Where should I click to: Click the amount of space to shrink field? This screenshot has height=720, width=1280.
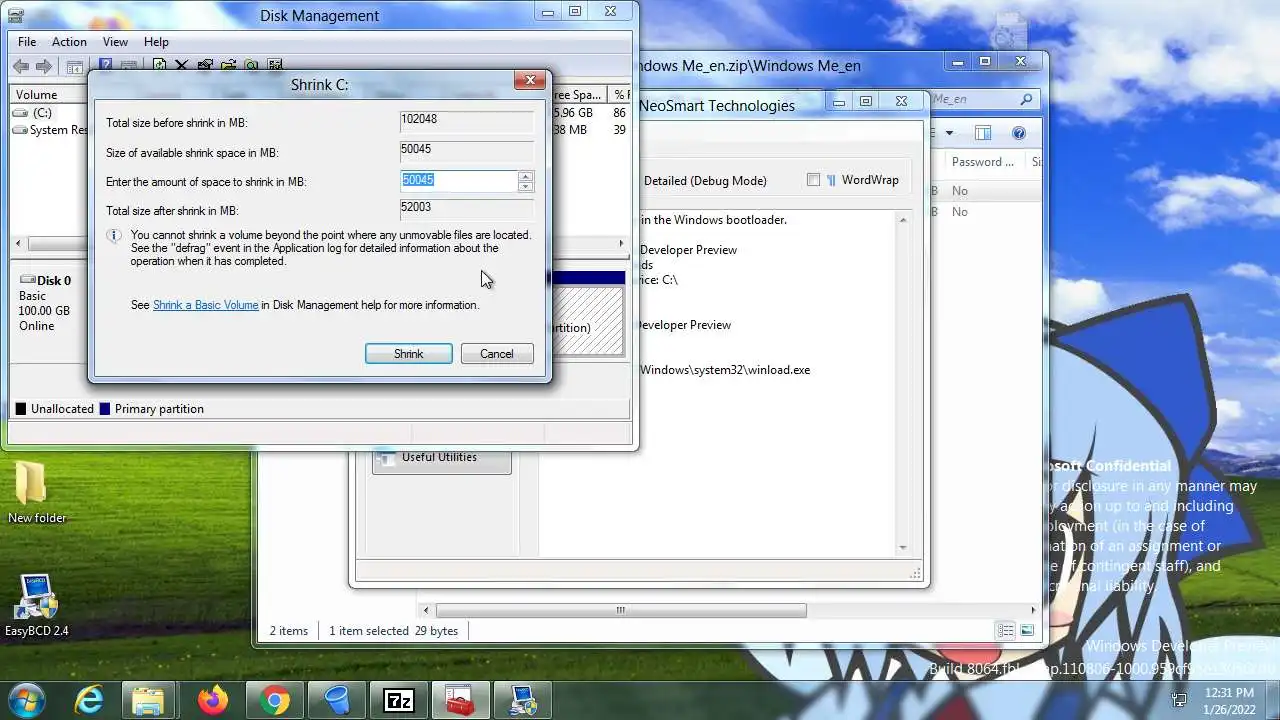(x=458, y=181)
